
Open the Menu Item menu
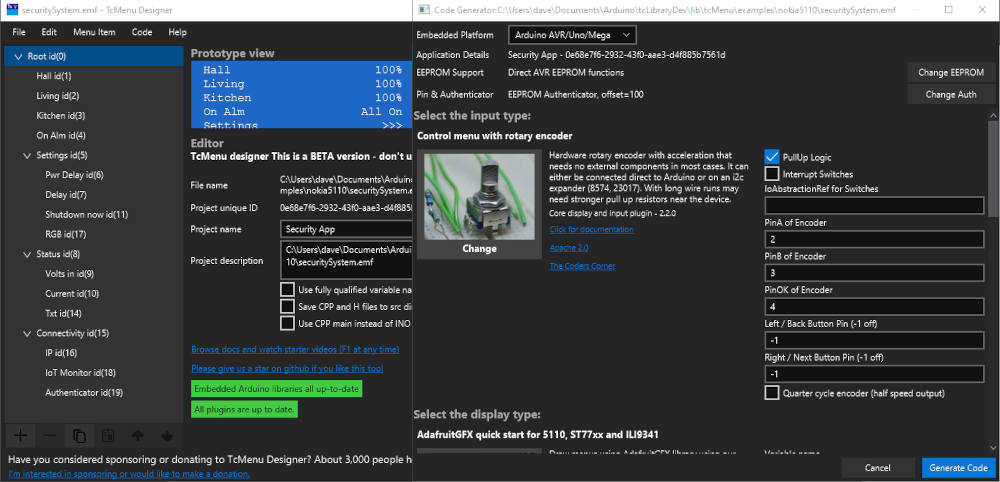(94, 32)
